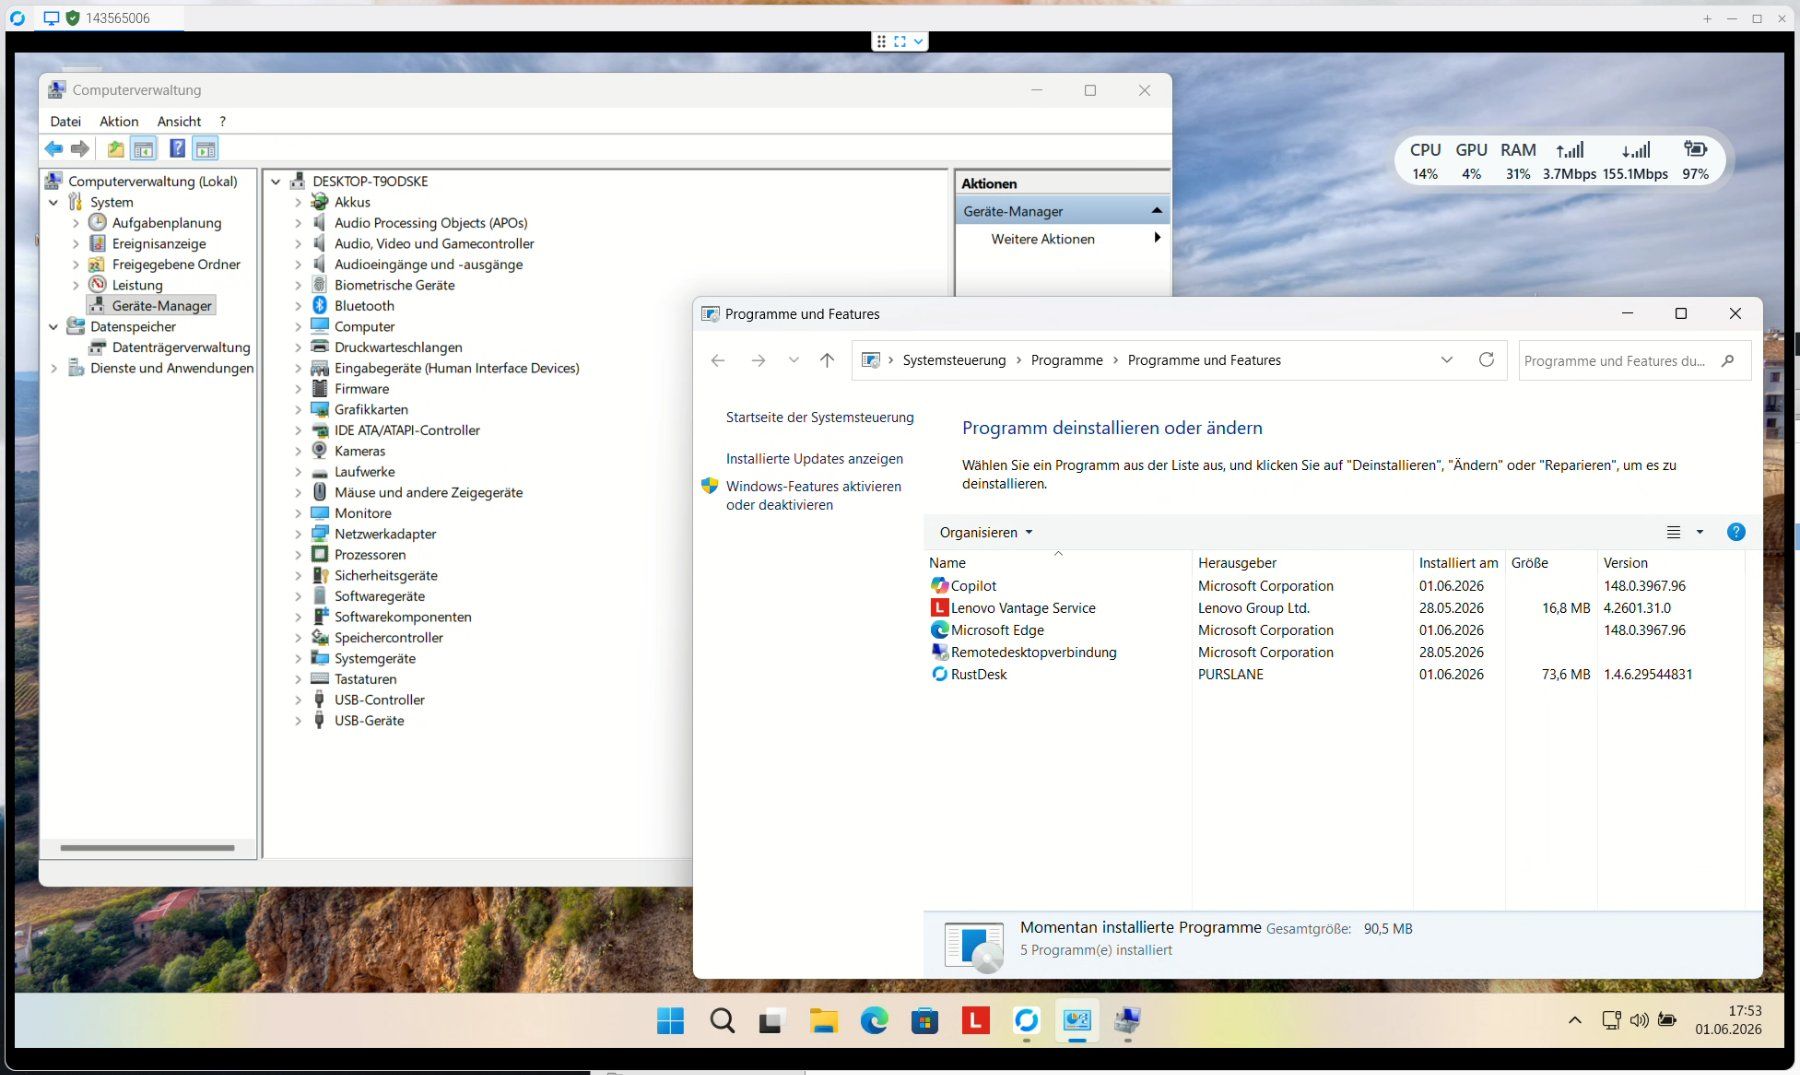The height and width of the screenshot is (1075, 1800).
Task: Click fullscreen toggle icon in RustDesk top toolbar
Action: (x=900, y=41)
